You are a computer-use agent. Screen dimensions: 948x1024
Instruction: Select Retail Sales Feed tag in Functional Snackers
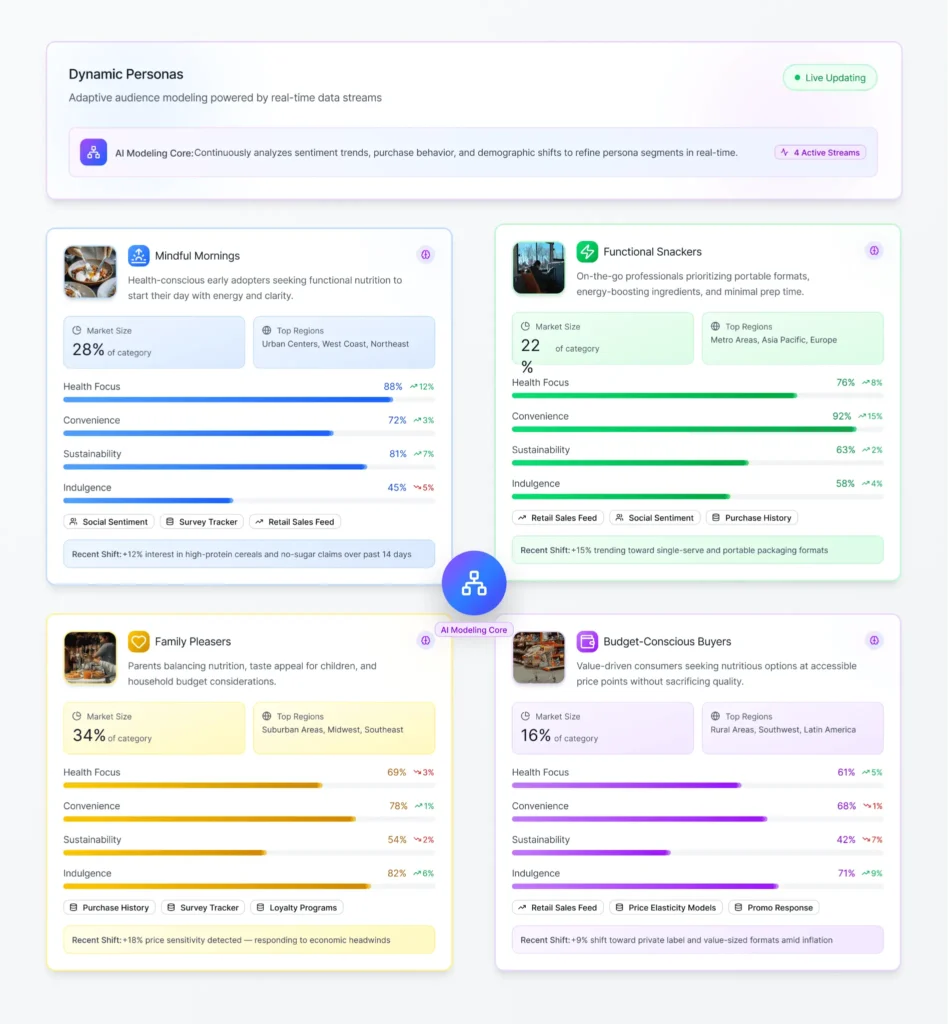tap(558, 518)
